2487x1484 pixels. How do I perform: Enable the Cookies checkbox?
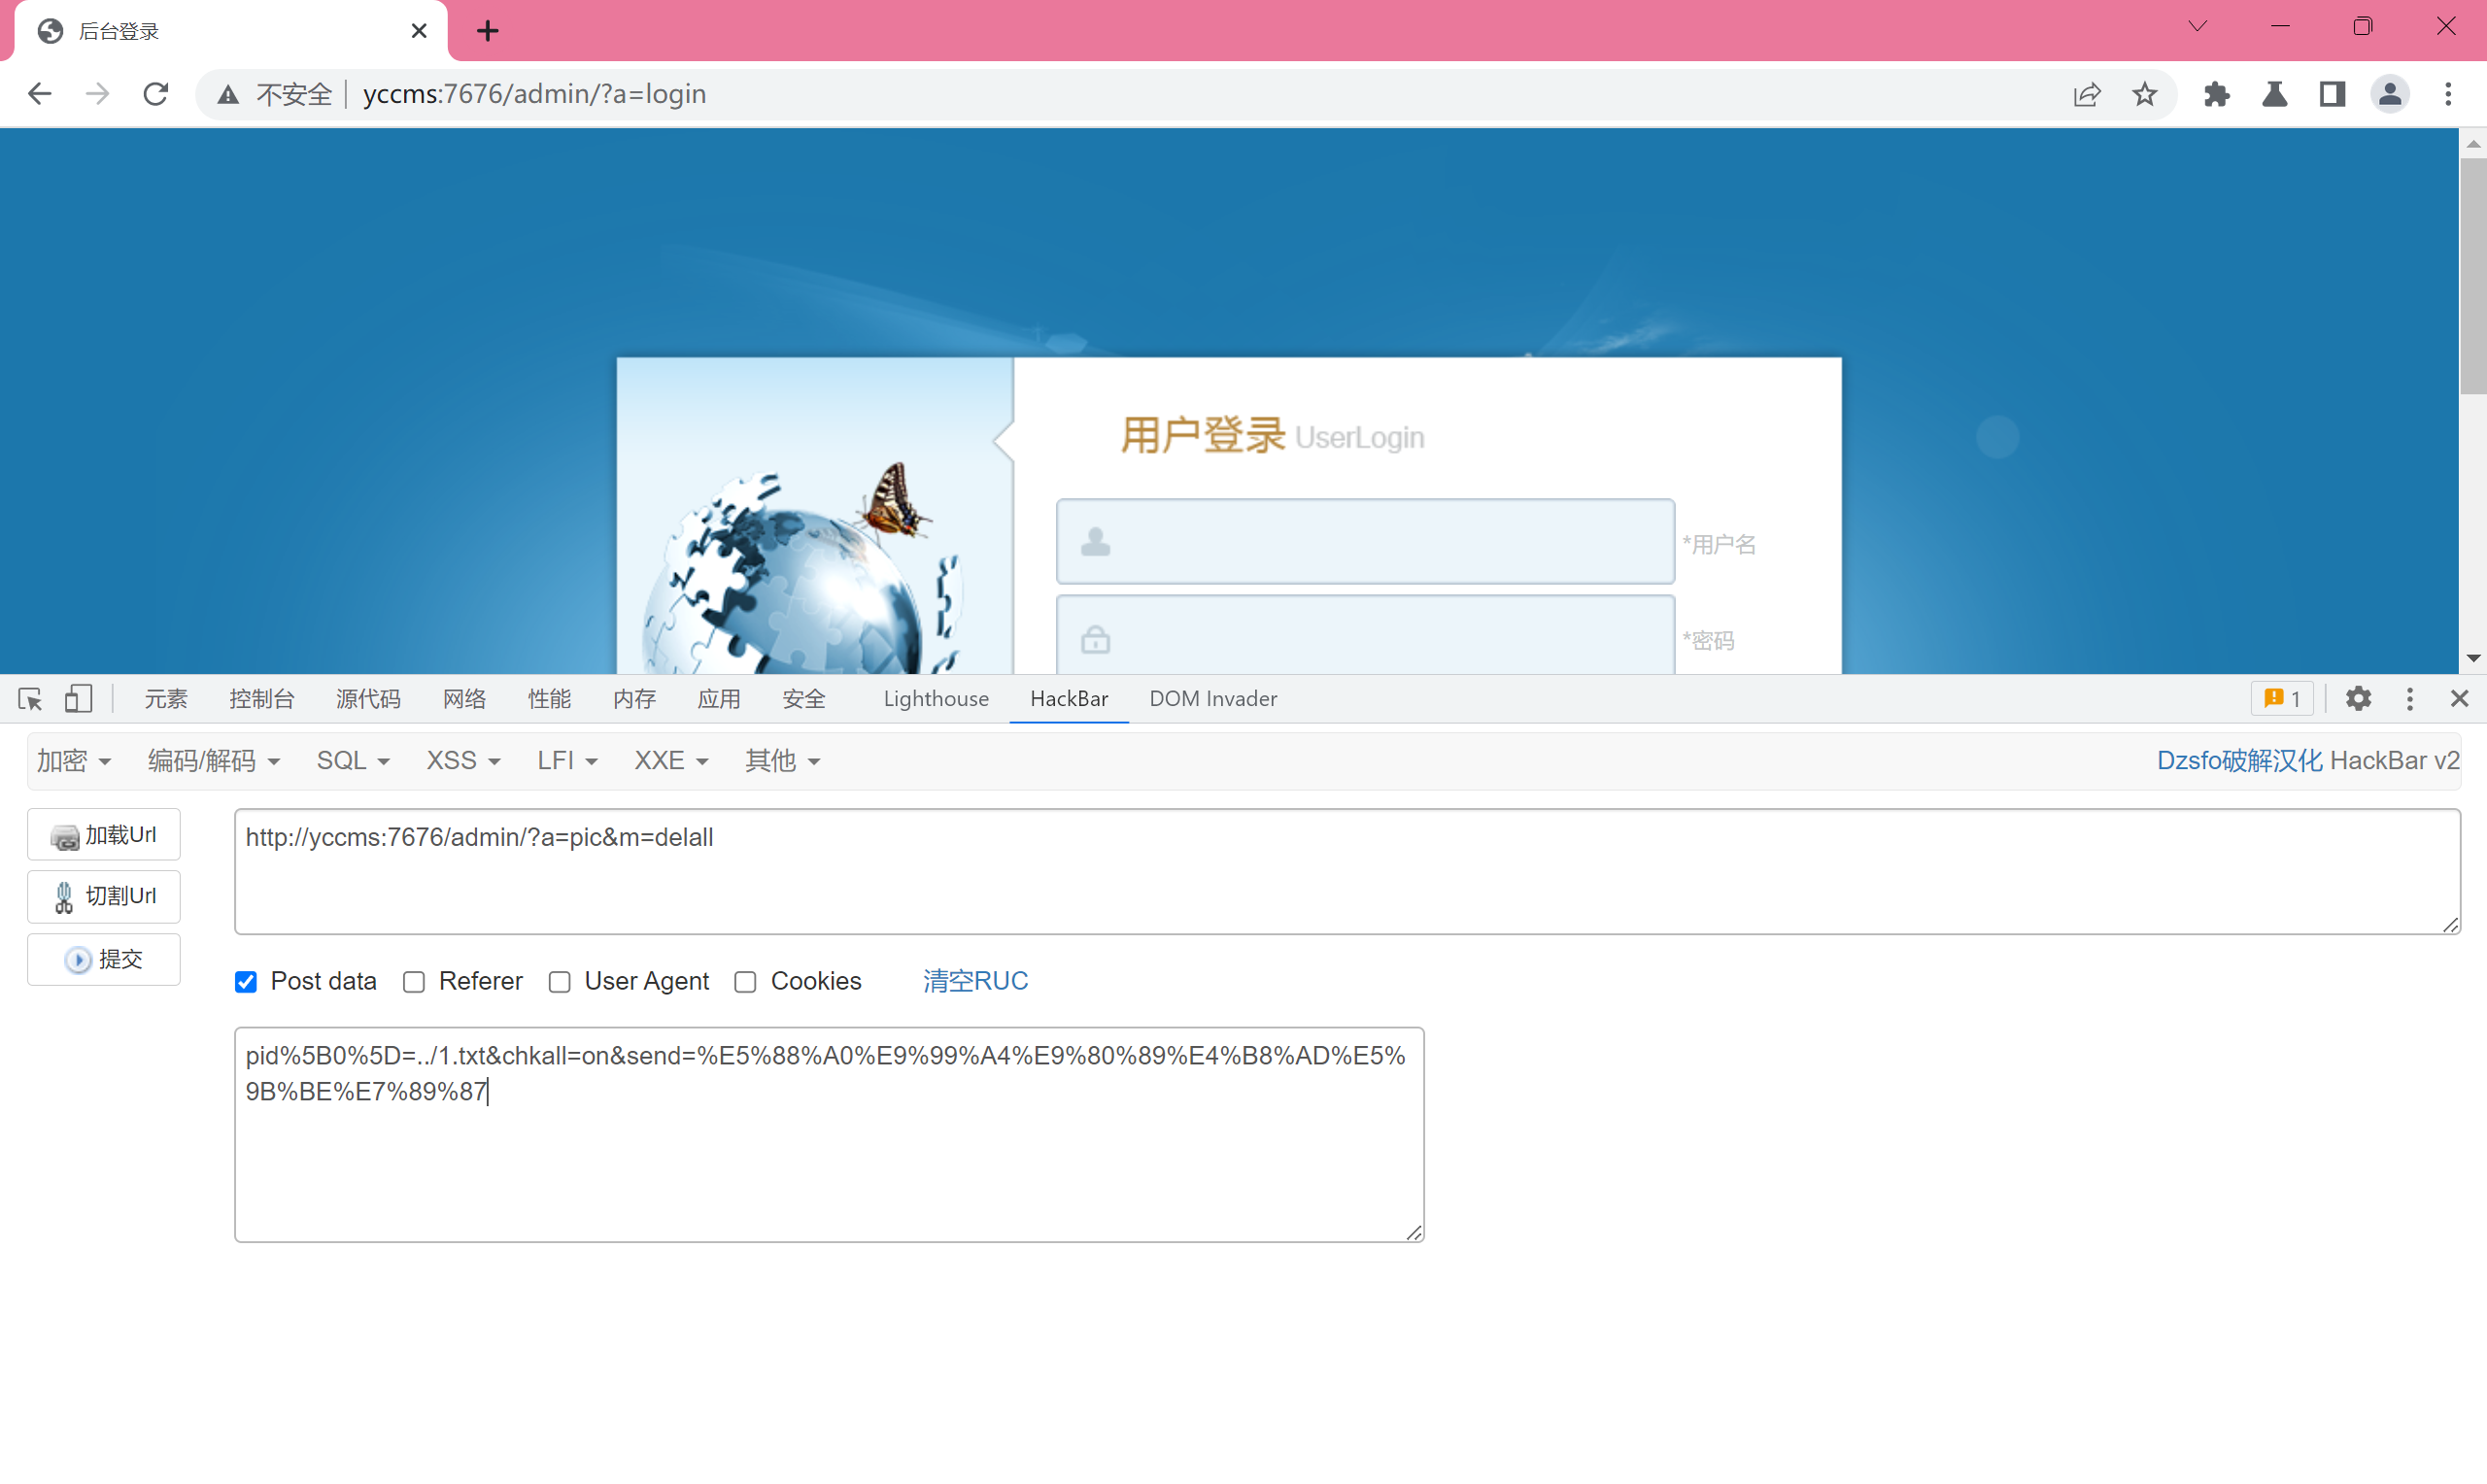coord(745,982)
